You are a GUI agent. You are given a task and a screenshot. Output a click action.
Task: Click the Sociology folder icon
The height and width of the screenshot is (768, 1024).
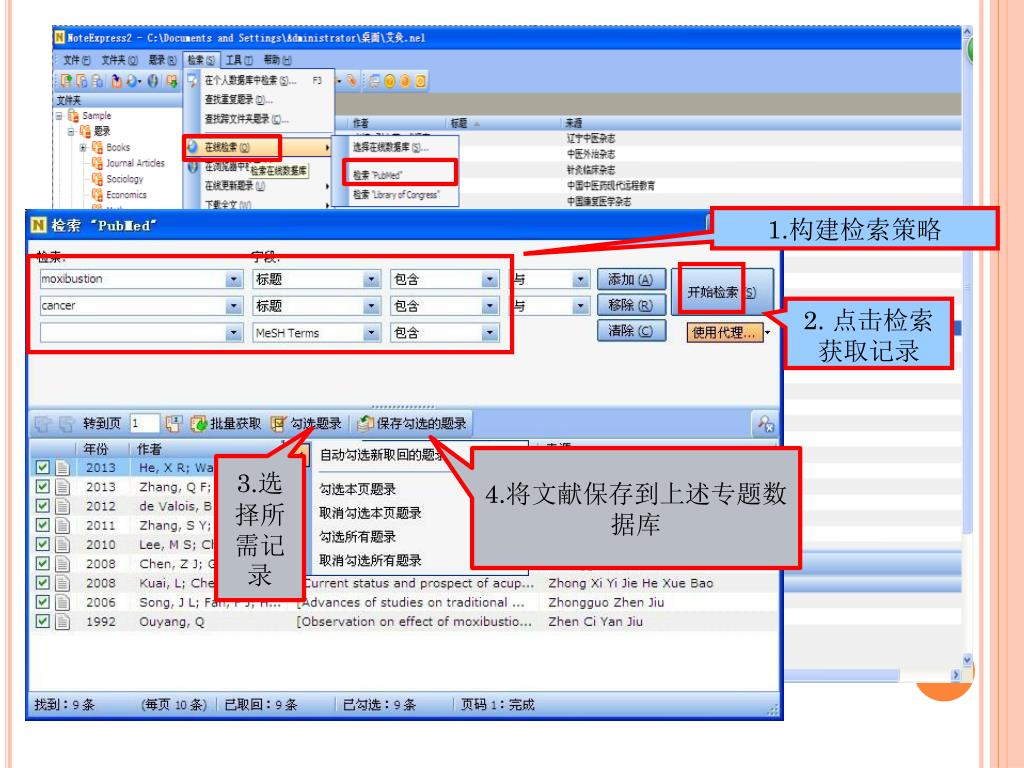point(97,179)
